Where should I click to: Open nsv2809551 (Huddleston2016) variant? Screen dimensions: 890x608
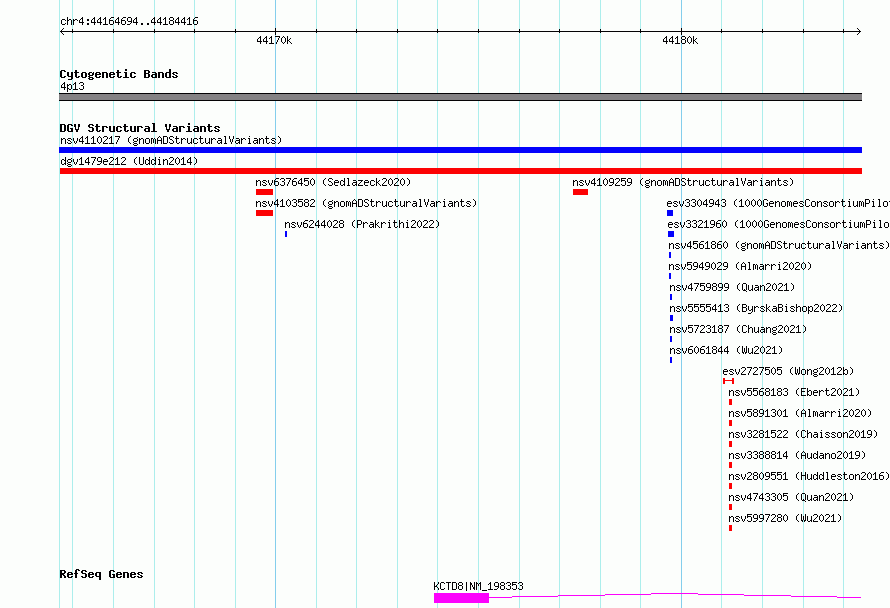(x=809, y=476)
